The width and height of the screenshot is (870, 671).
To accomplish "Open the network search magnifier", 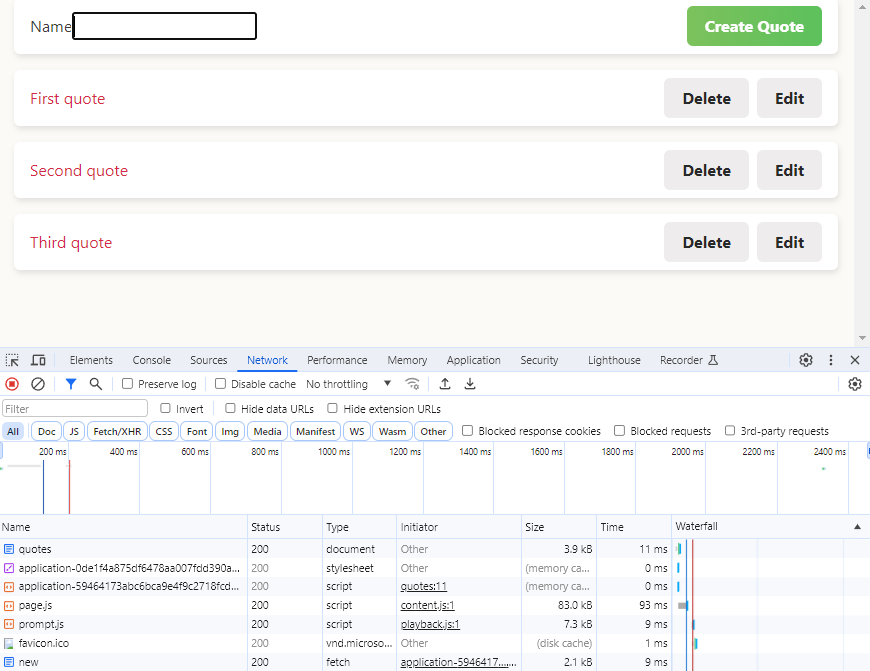I will coord(96,384).
